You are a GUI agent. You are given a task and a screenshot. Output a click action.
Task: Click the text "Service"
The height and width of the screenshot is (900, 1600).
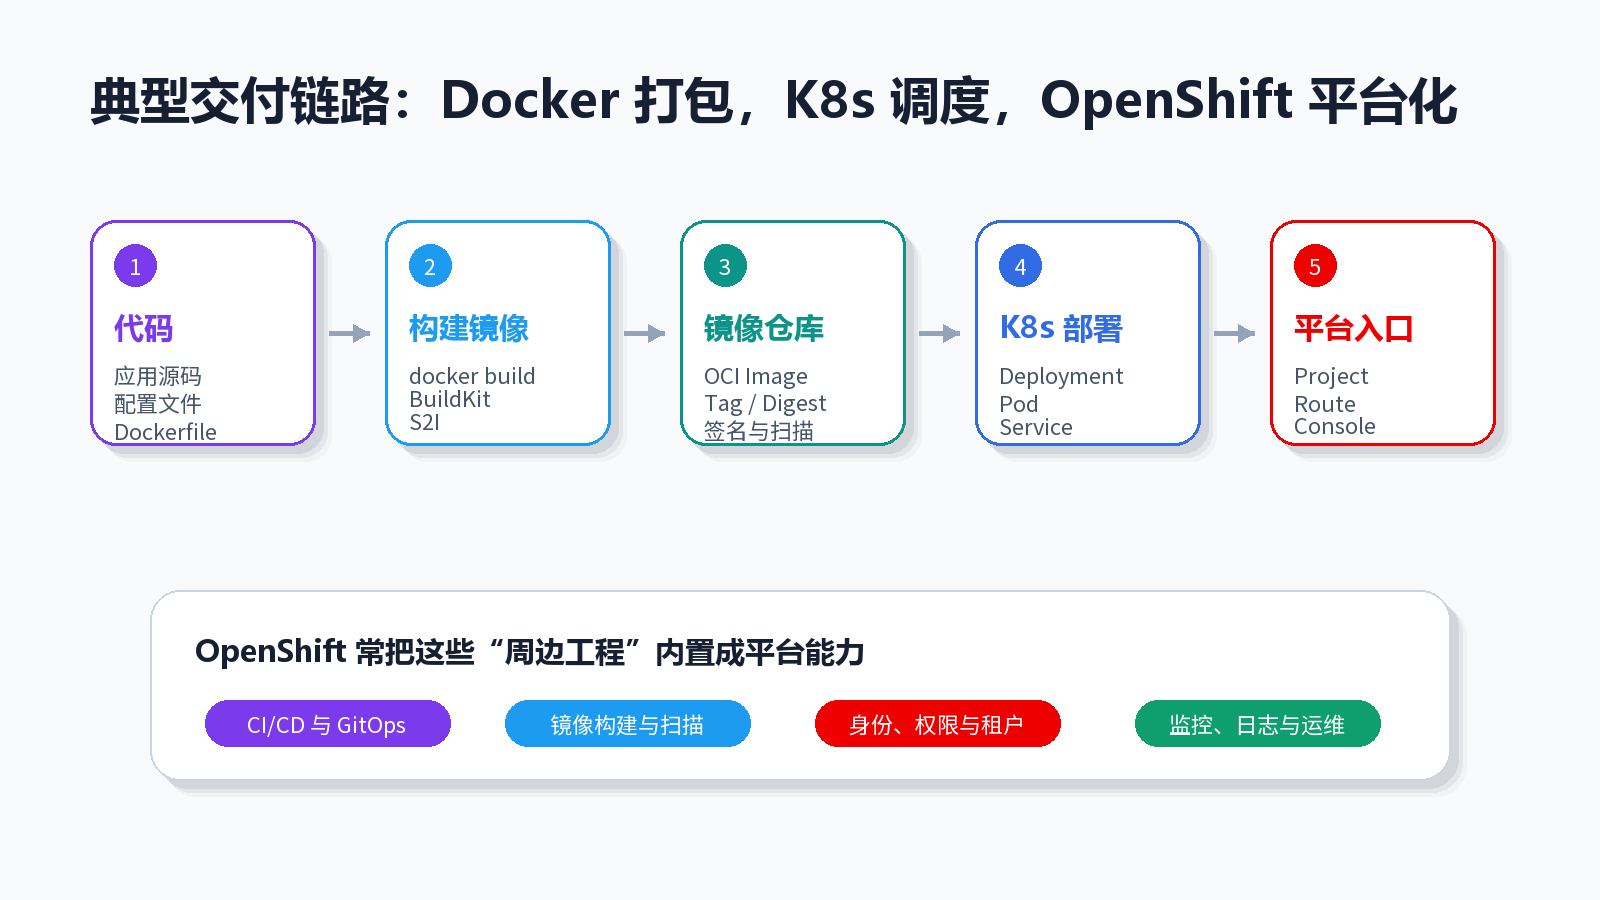(x=1036, y=427)
